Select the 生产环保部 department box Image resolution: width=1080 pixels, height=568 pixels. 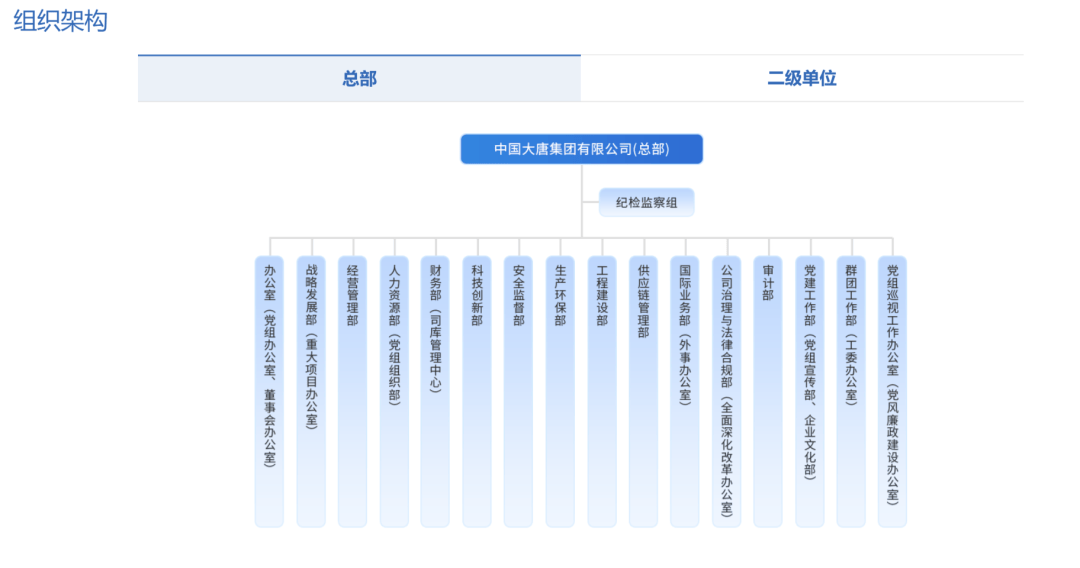pos(560,392)
